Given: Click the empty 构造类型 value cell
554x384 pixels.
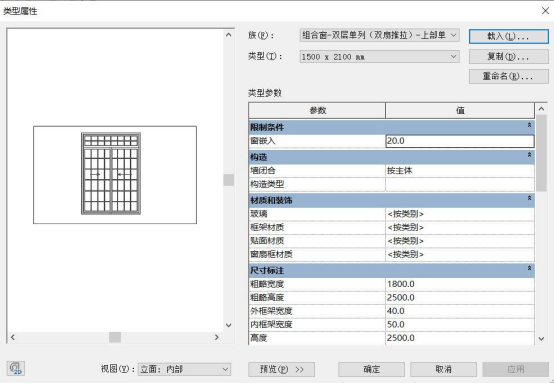Looking at the screenshot, I should pyautogui.click(x=460, y=184).
